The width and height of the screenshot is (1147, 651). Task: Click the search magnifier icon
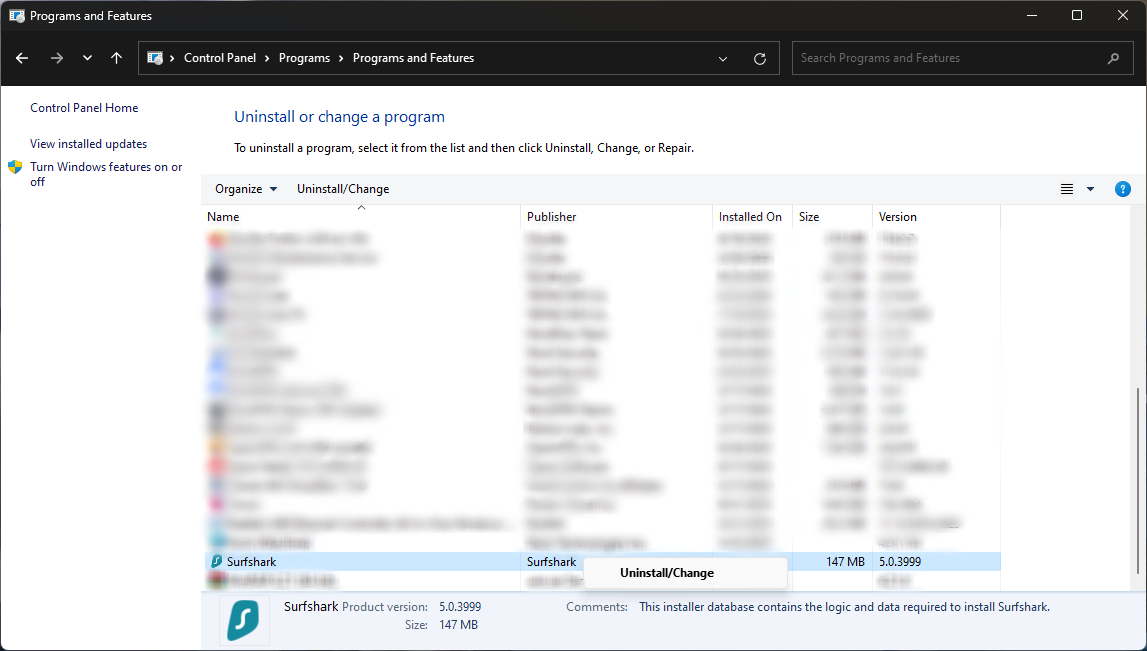click(1113, 58)
